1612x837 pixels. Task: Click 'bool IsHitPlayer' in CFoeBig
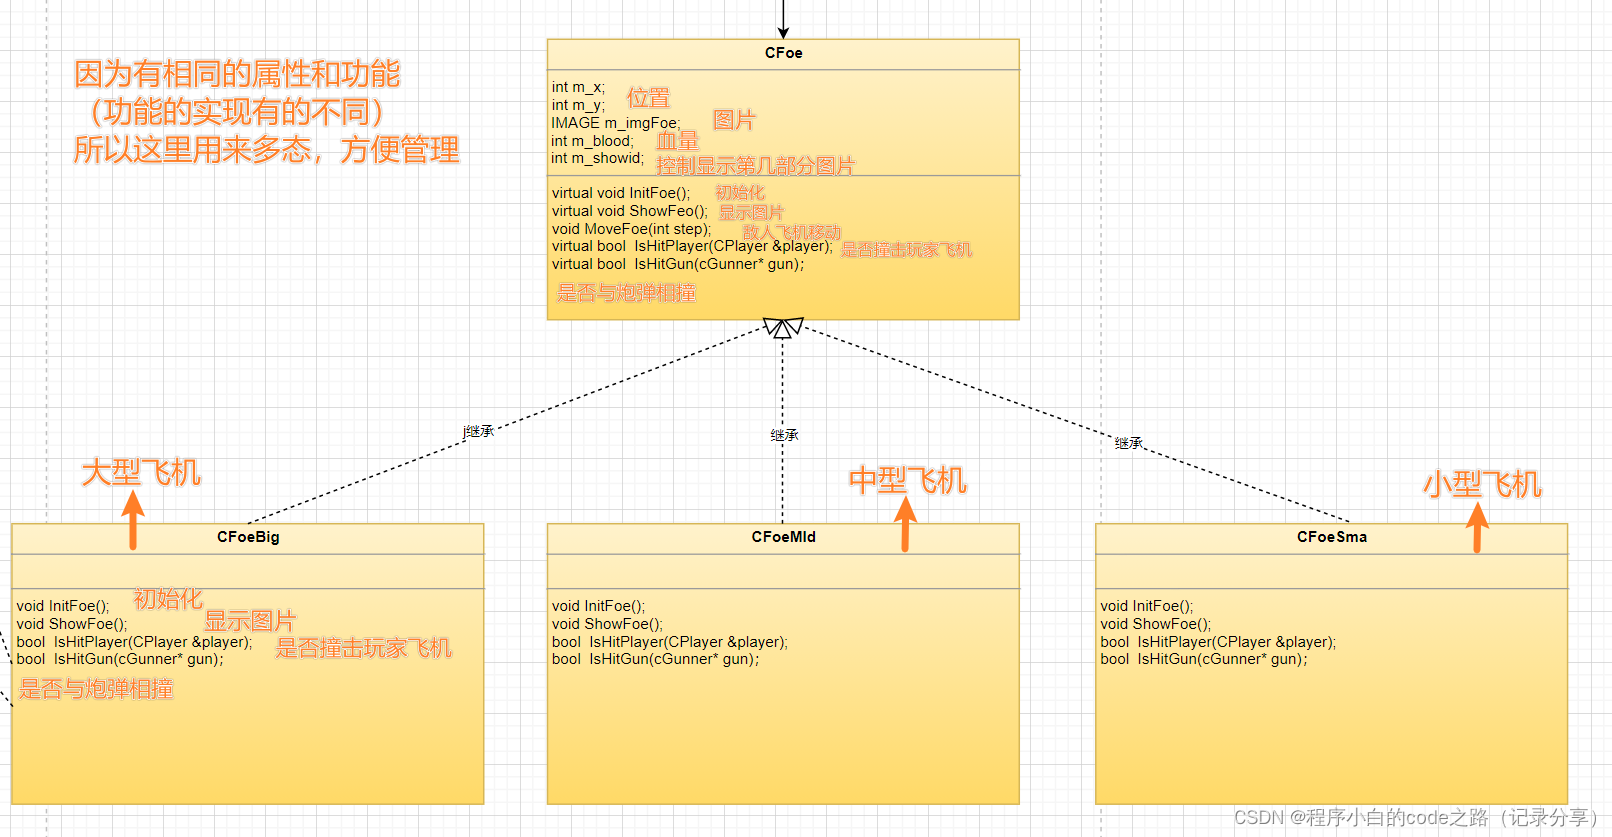pyautogui.click(x=134, y=642)
